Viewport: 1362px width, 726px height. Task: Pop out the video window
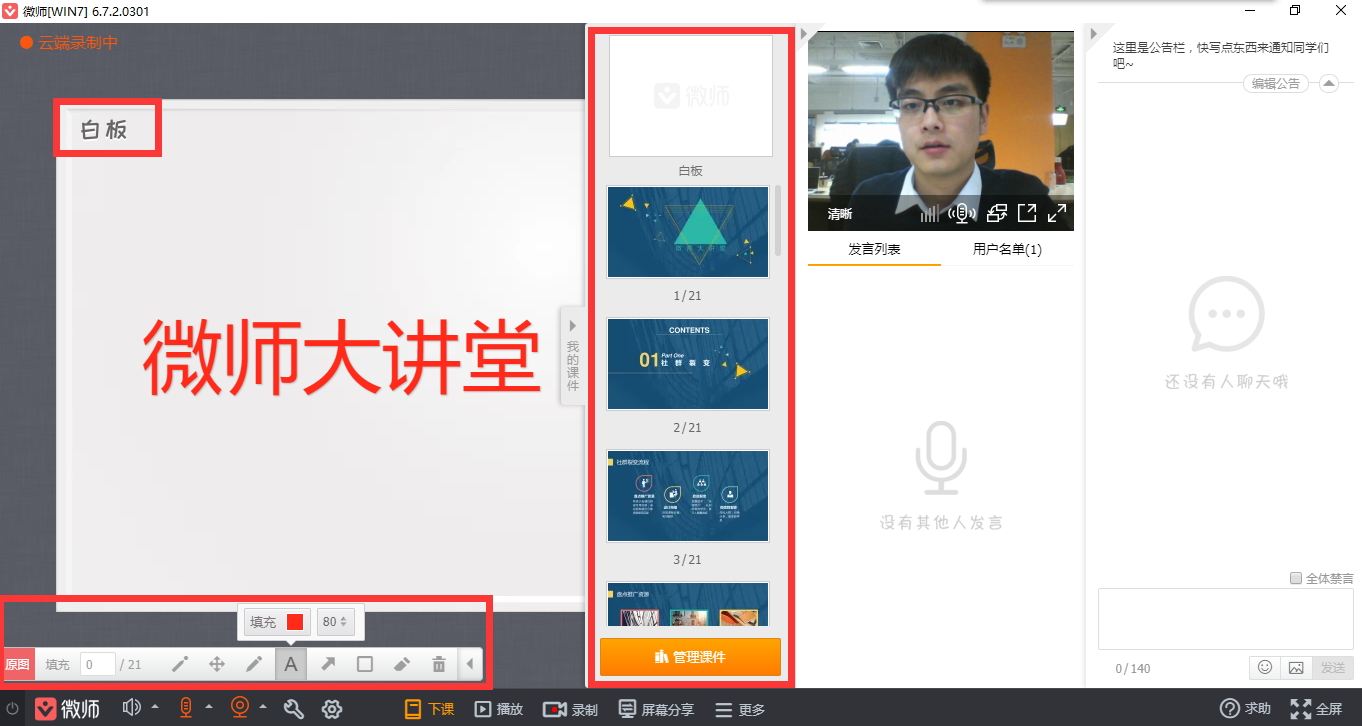1027,213
